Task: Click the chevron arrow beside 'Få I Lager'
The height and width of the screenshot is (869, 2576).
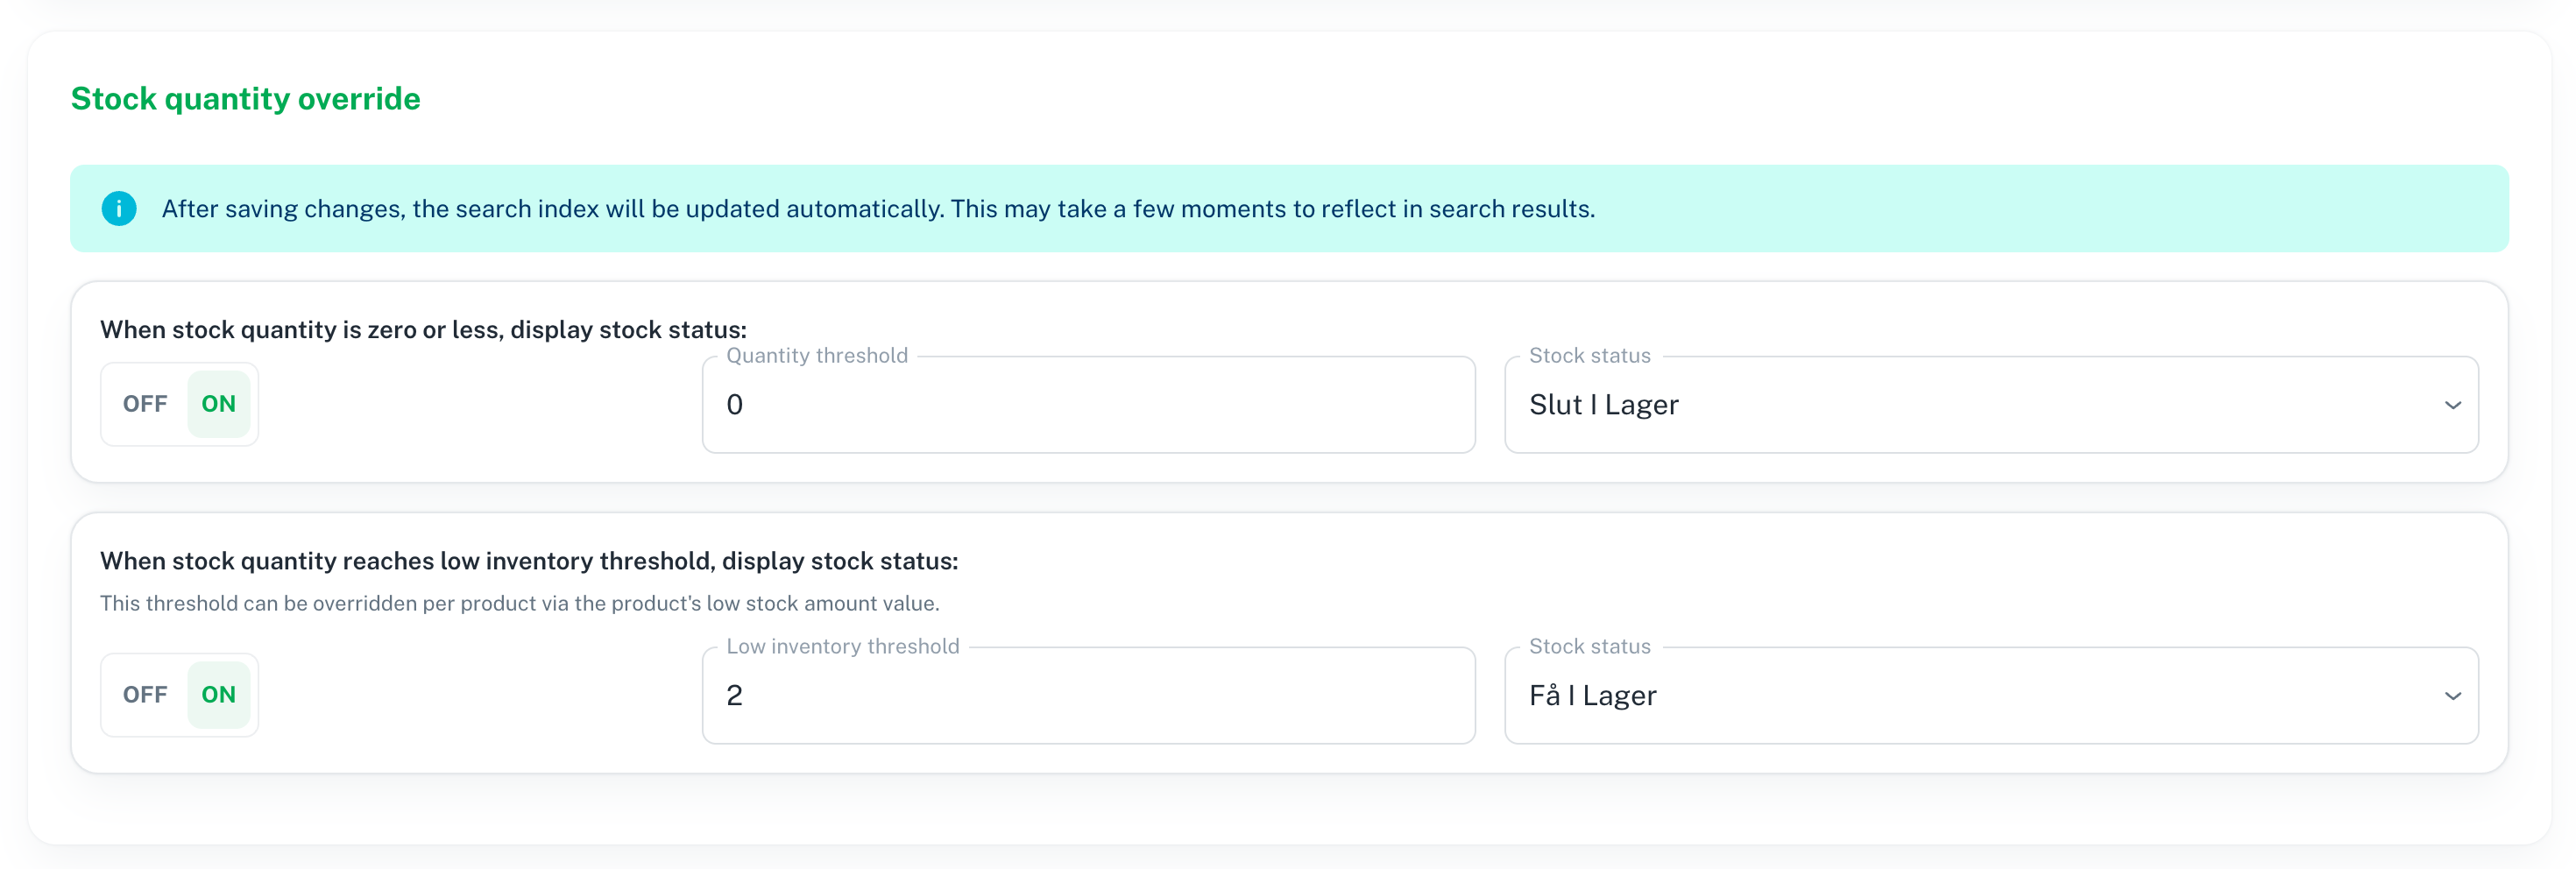Action: click(x=2452, y=696)
